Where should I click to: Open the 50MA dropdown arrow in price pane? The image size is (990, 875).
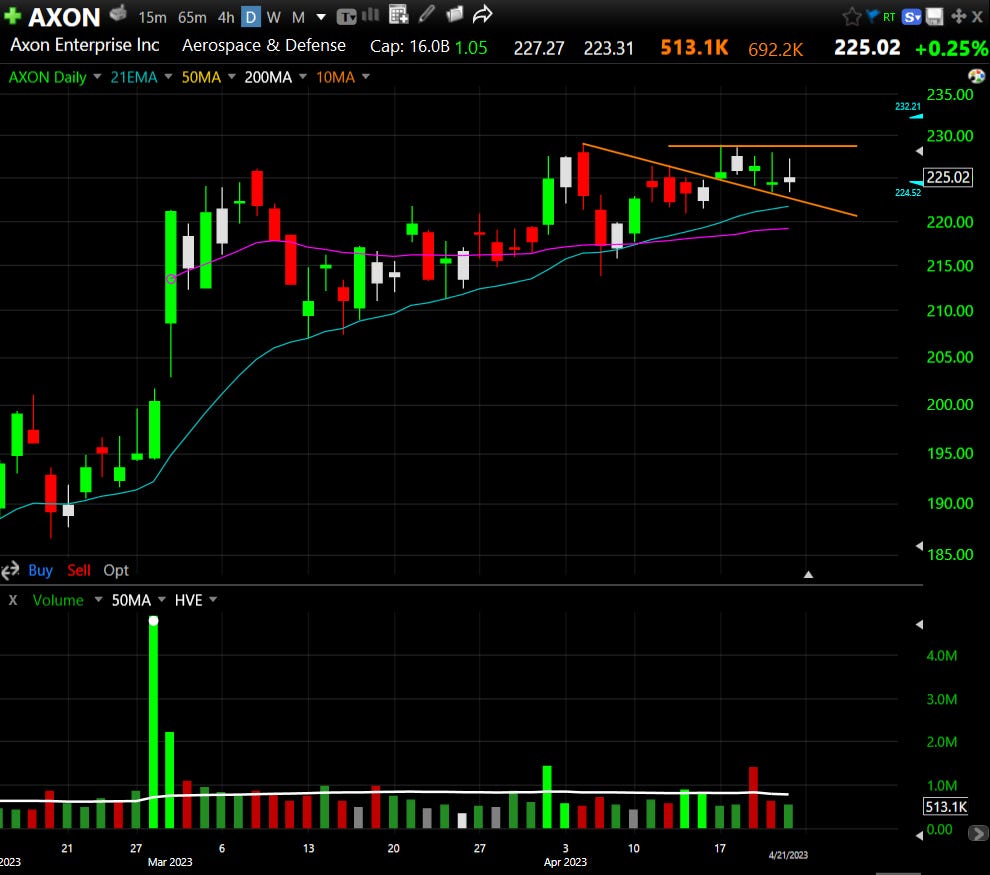tap(232, 76)
